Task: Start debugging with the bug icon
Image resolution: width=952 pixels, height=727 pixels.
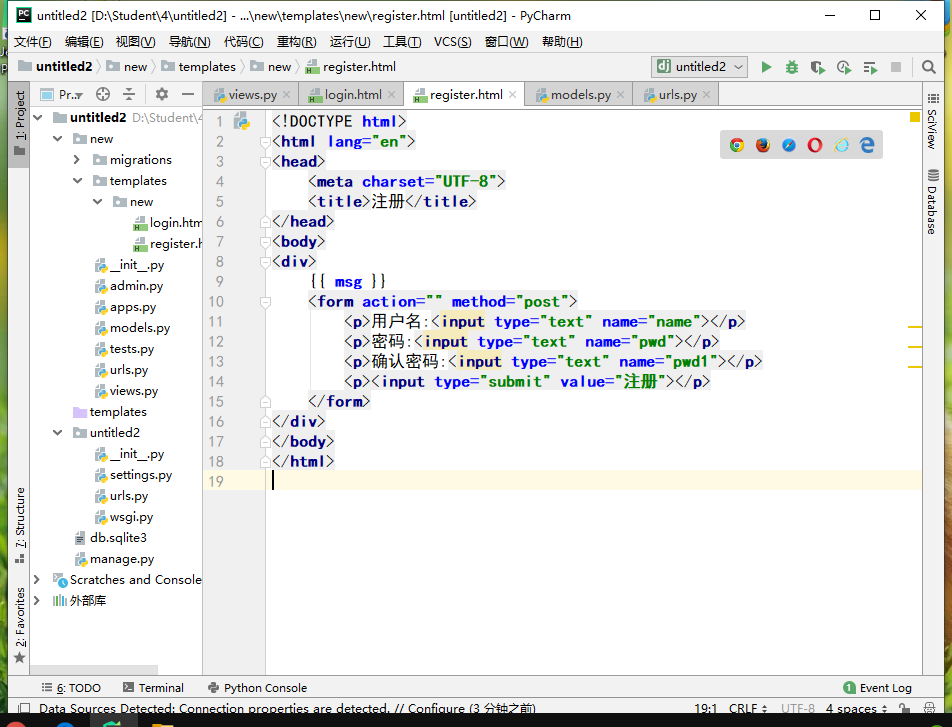Action: [x=792, y=67]
